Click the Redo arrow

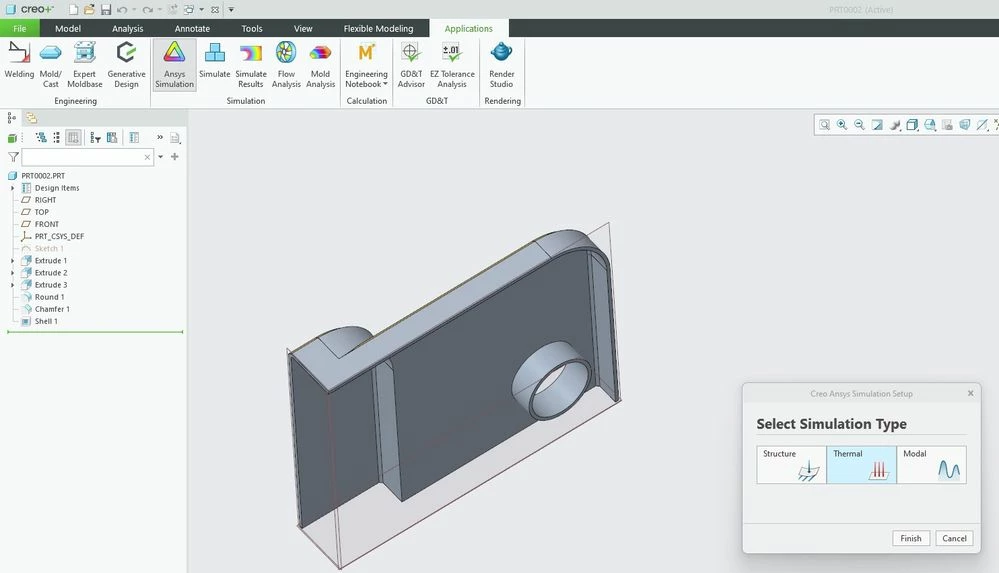147,10
